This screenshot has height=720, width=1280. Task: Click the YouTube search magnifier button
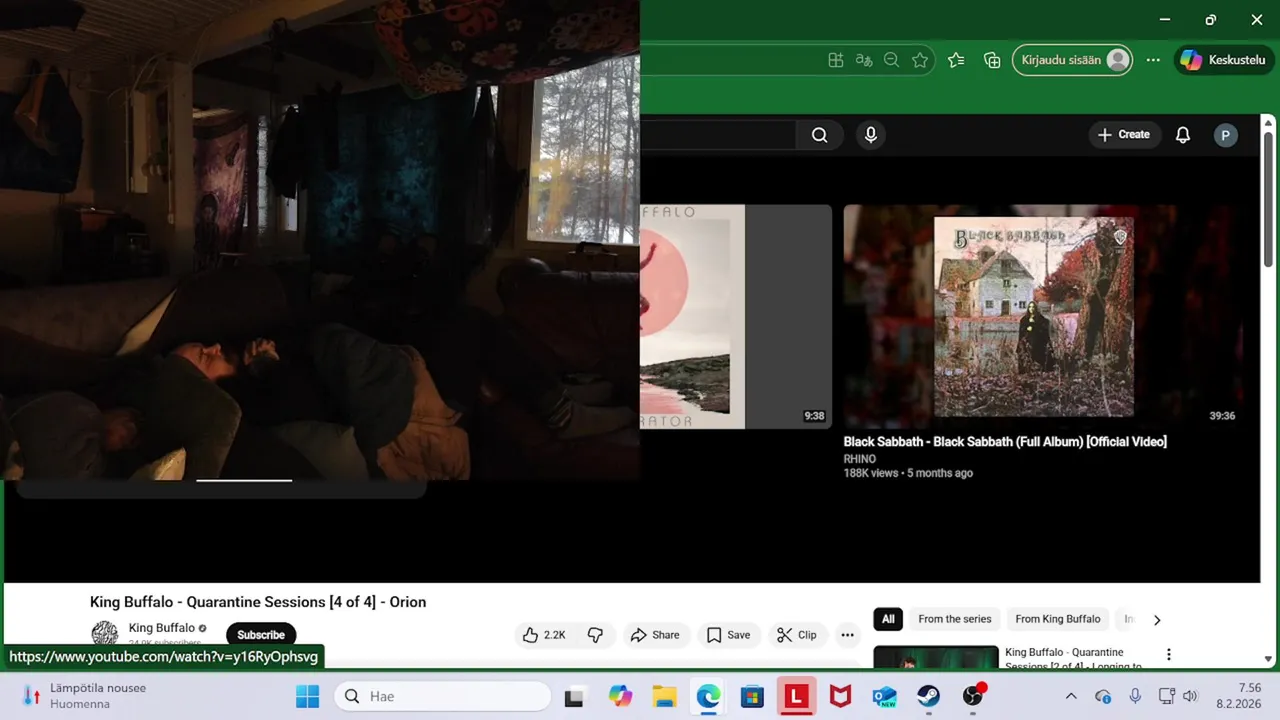click(x=819, y=135)
